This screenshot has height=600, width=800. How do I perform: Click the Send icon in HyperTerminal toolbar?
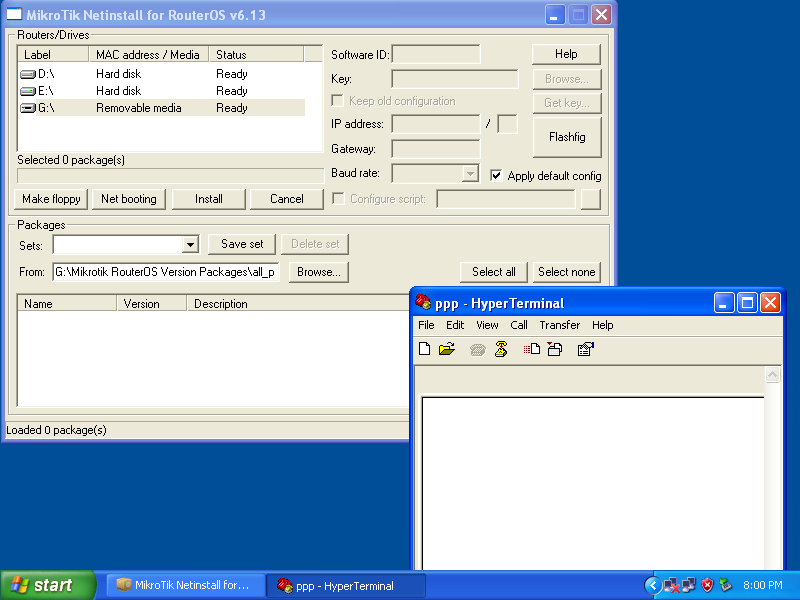(532, 349)
